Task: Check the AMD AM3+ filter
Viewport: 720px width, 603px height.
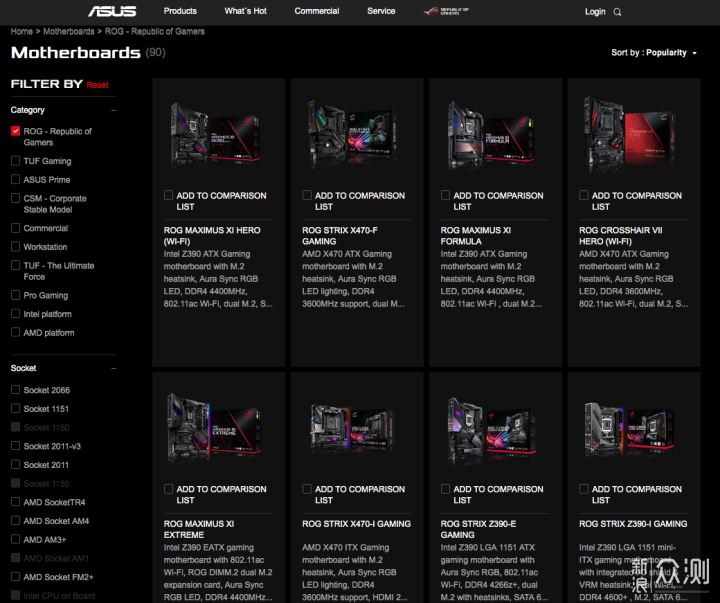Action: point(16,539)
